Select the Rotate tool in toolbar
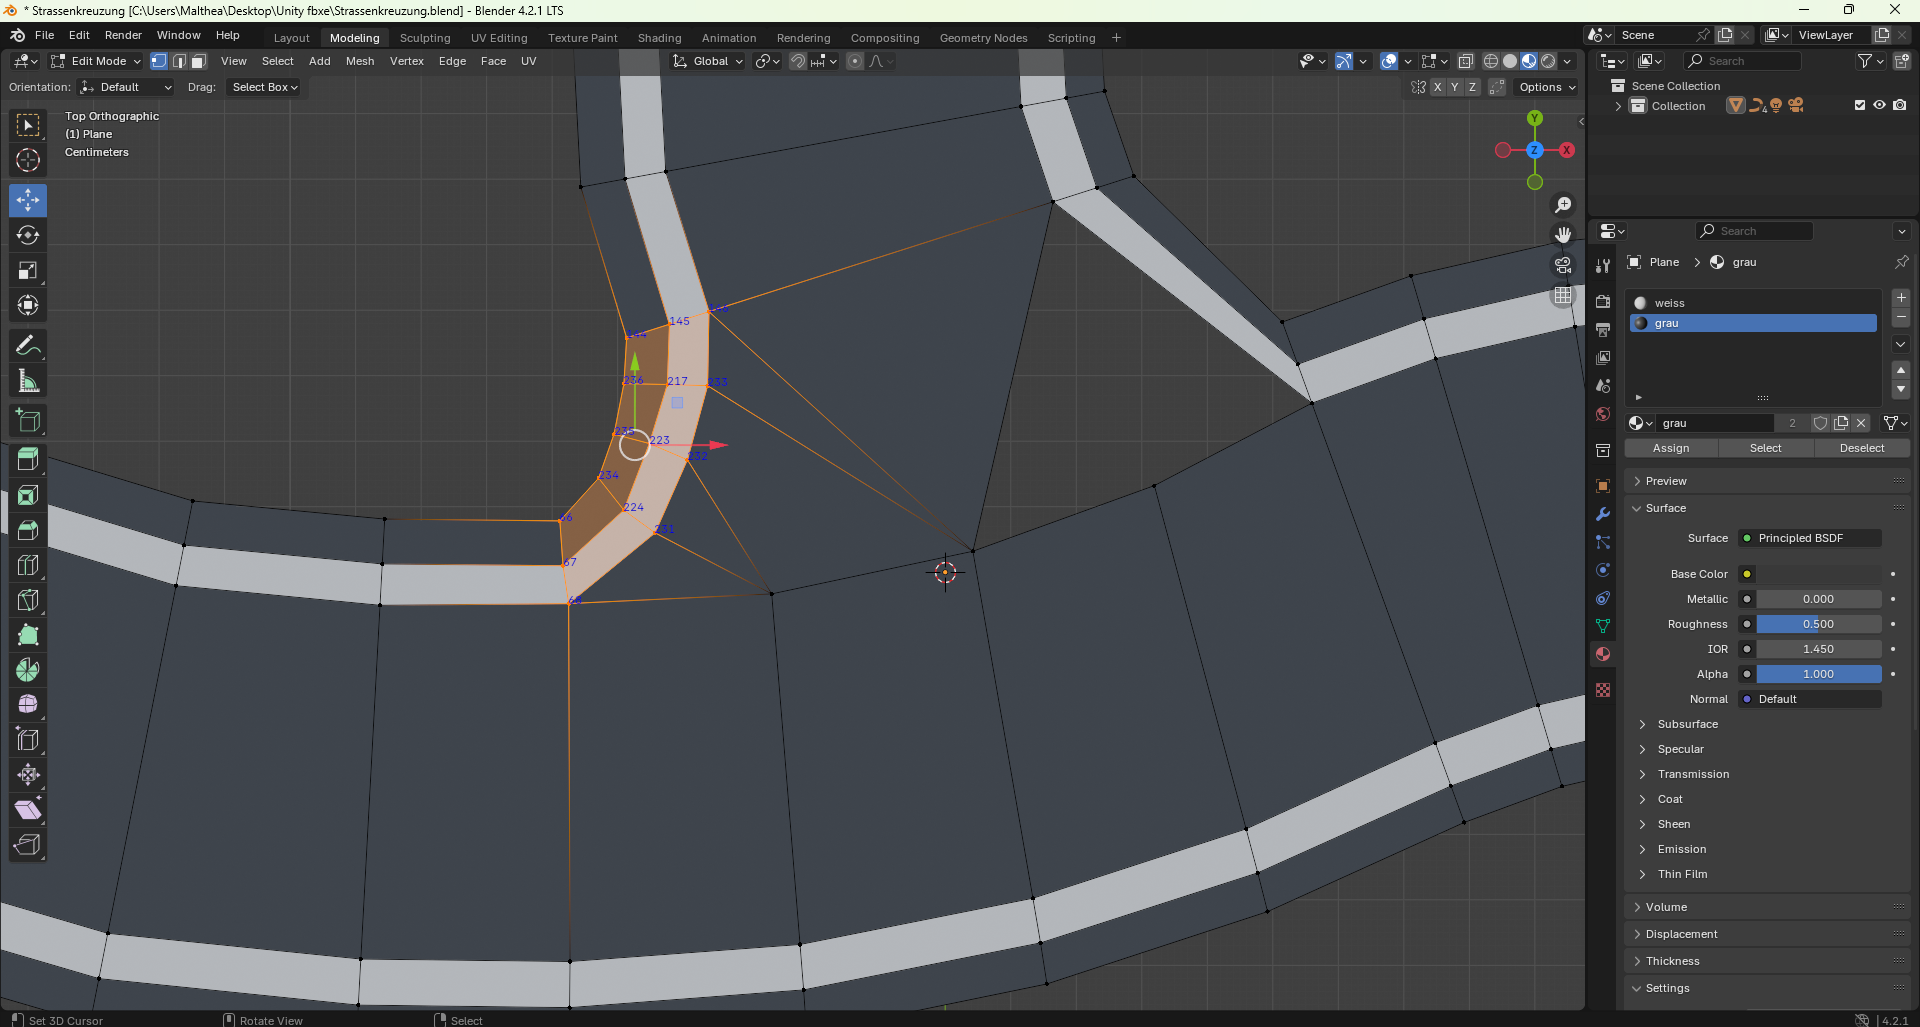The width and height of the screenshot is (1920, 1027). pos(28,235)
